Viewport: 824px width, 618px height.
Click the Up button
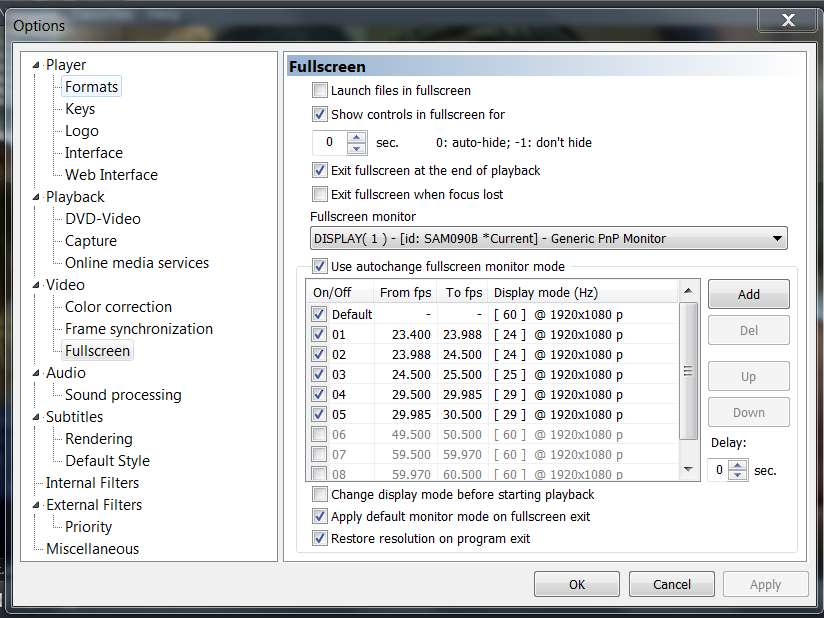[x=748, y=376]
